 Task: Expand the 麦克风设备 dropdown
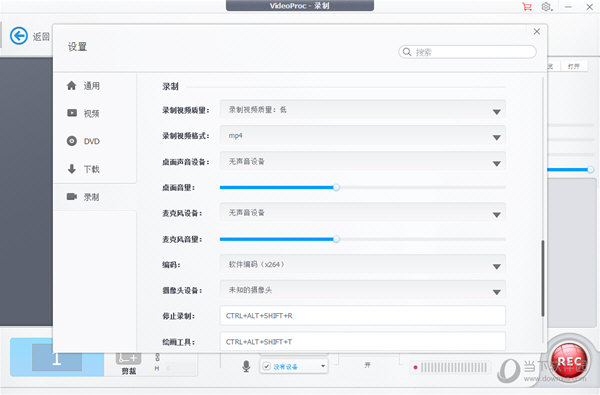pyautogui.click(x=362, y=213)
